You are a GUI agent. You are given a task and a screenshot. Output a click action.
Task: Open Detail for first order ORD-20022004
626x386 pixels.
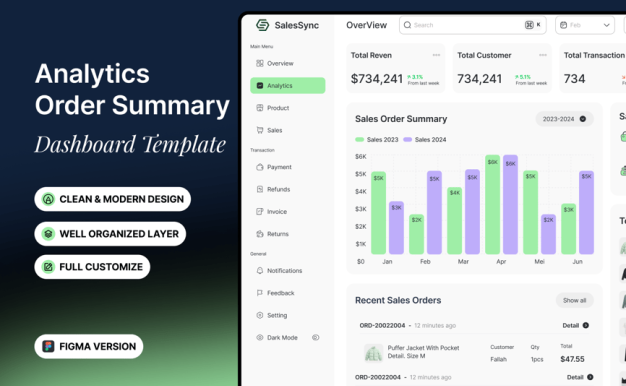coord(576,325)
